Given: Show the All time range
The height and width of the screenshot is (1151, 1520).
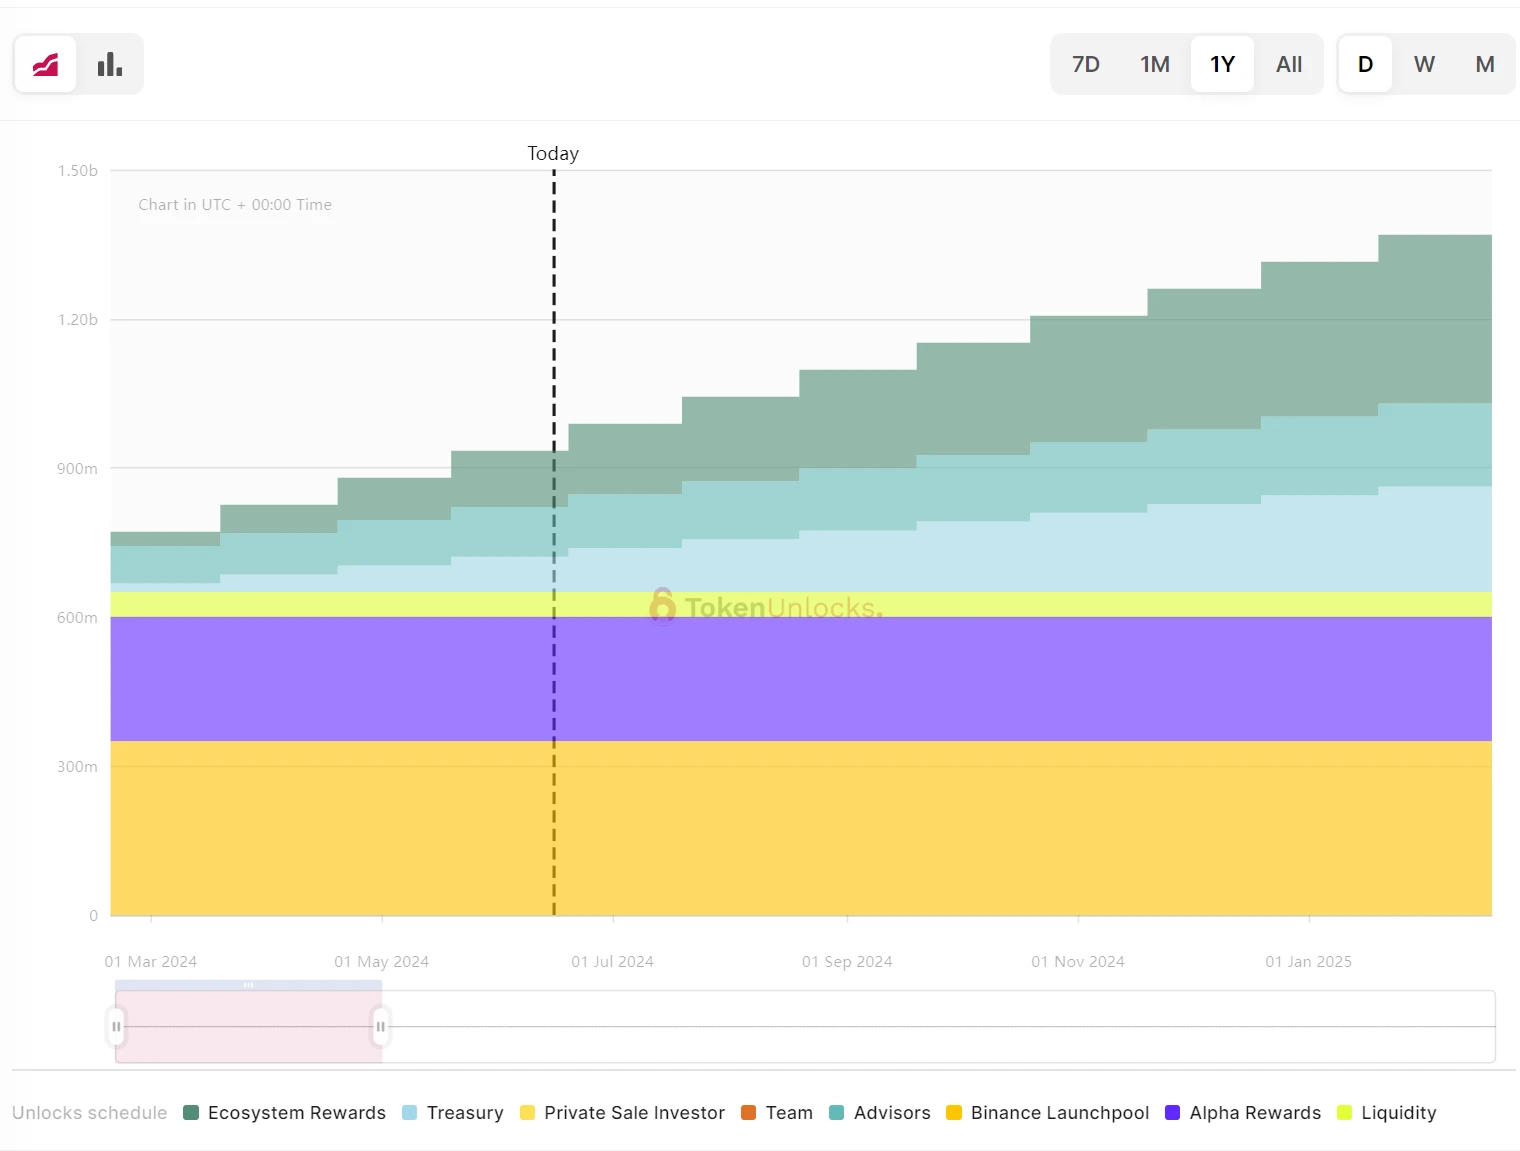Looking at the screenshot, I should coord(1288,65).
